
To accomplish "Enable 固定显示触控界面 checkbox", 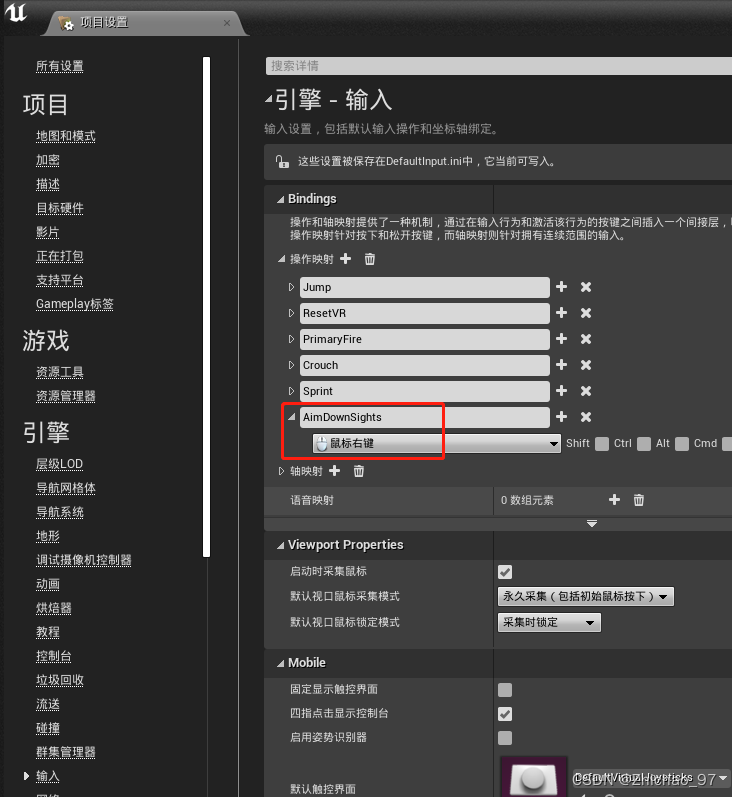I will coord(505,690).
